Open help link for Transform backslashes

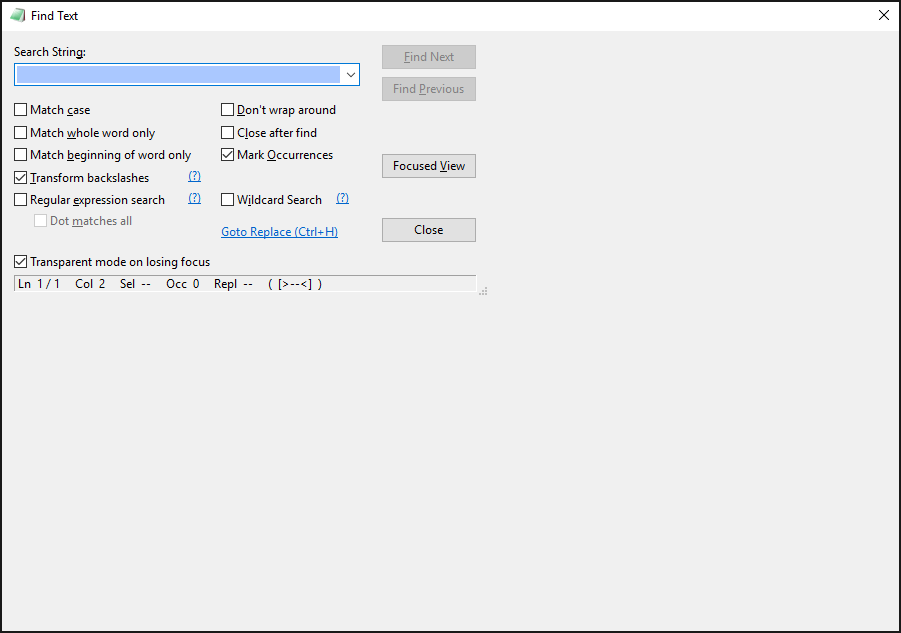[194, 176]
